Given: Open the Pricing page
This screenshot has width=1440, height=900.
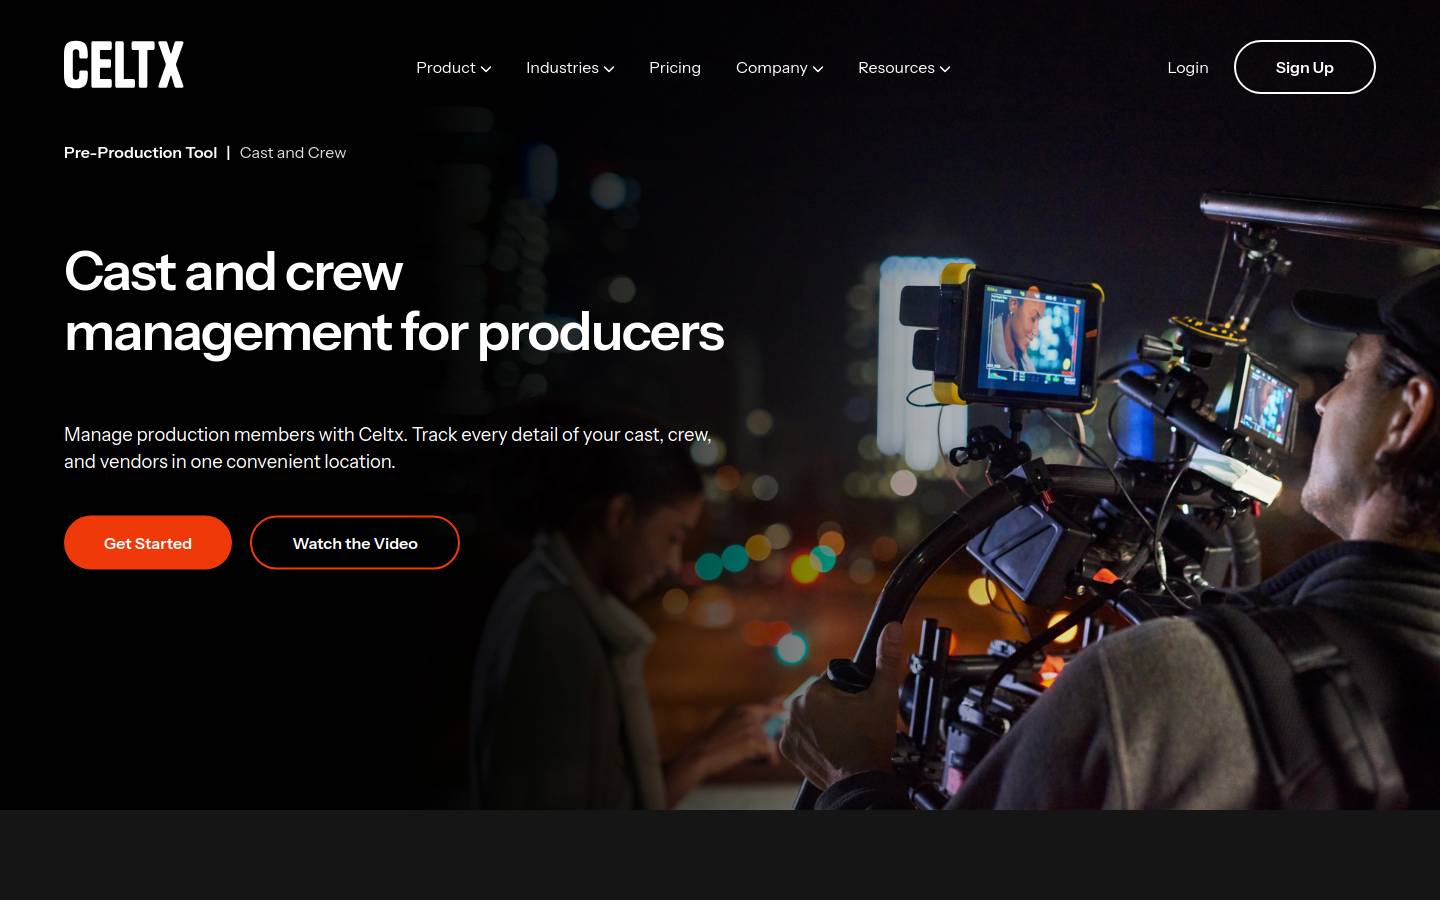Looking at the screenshot, I should tap(675, 68).
